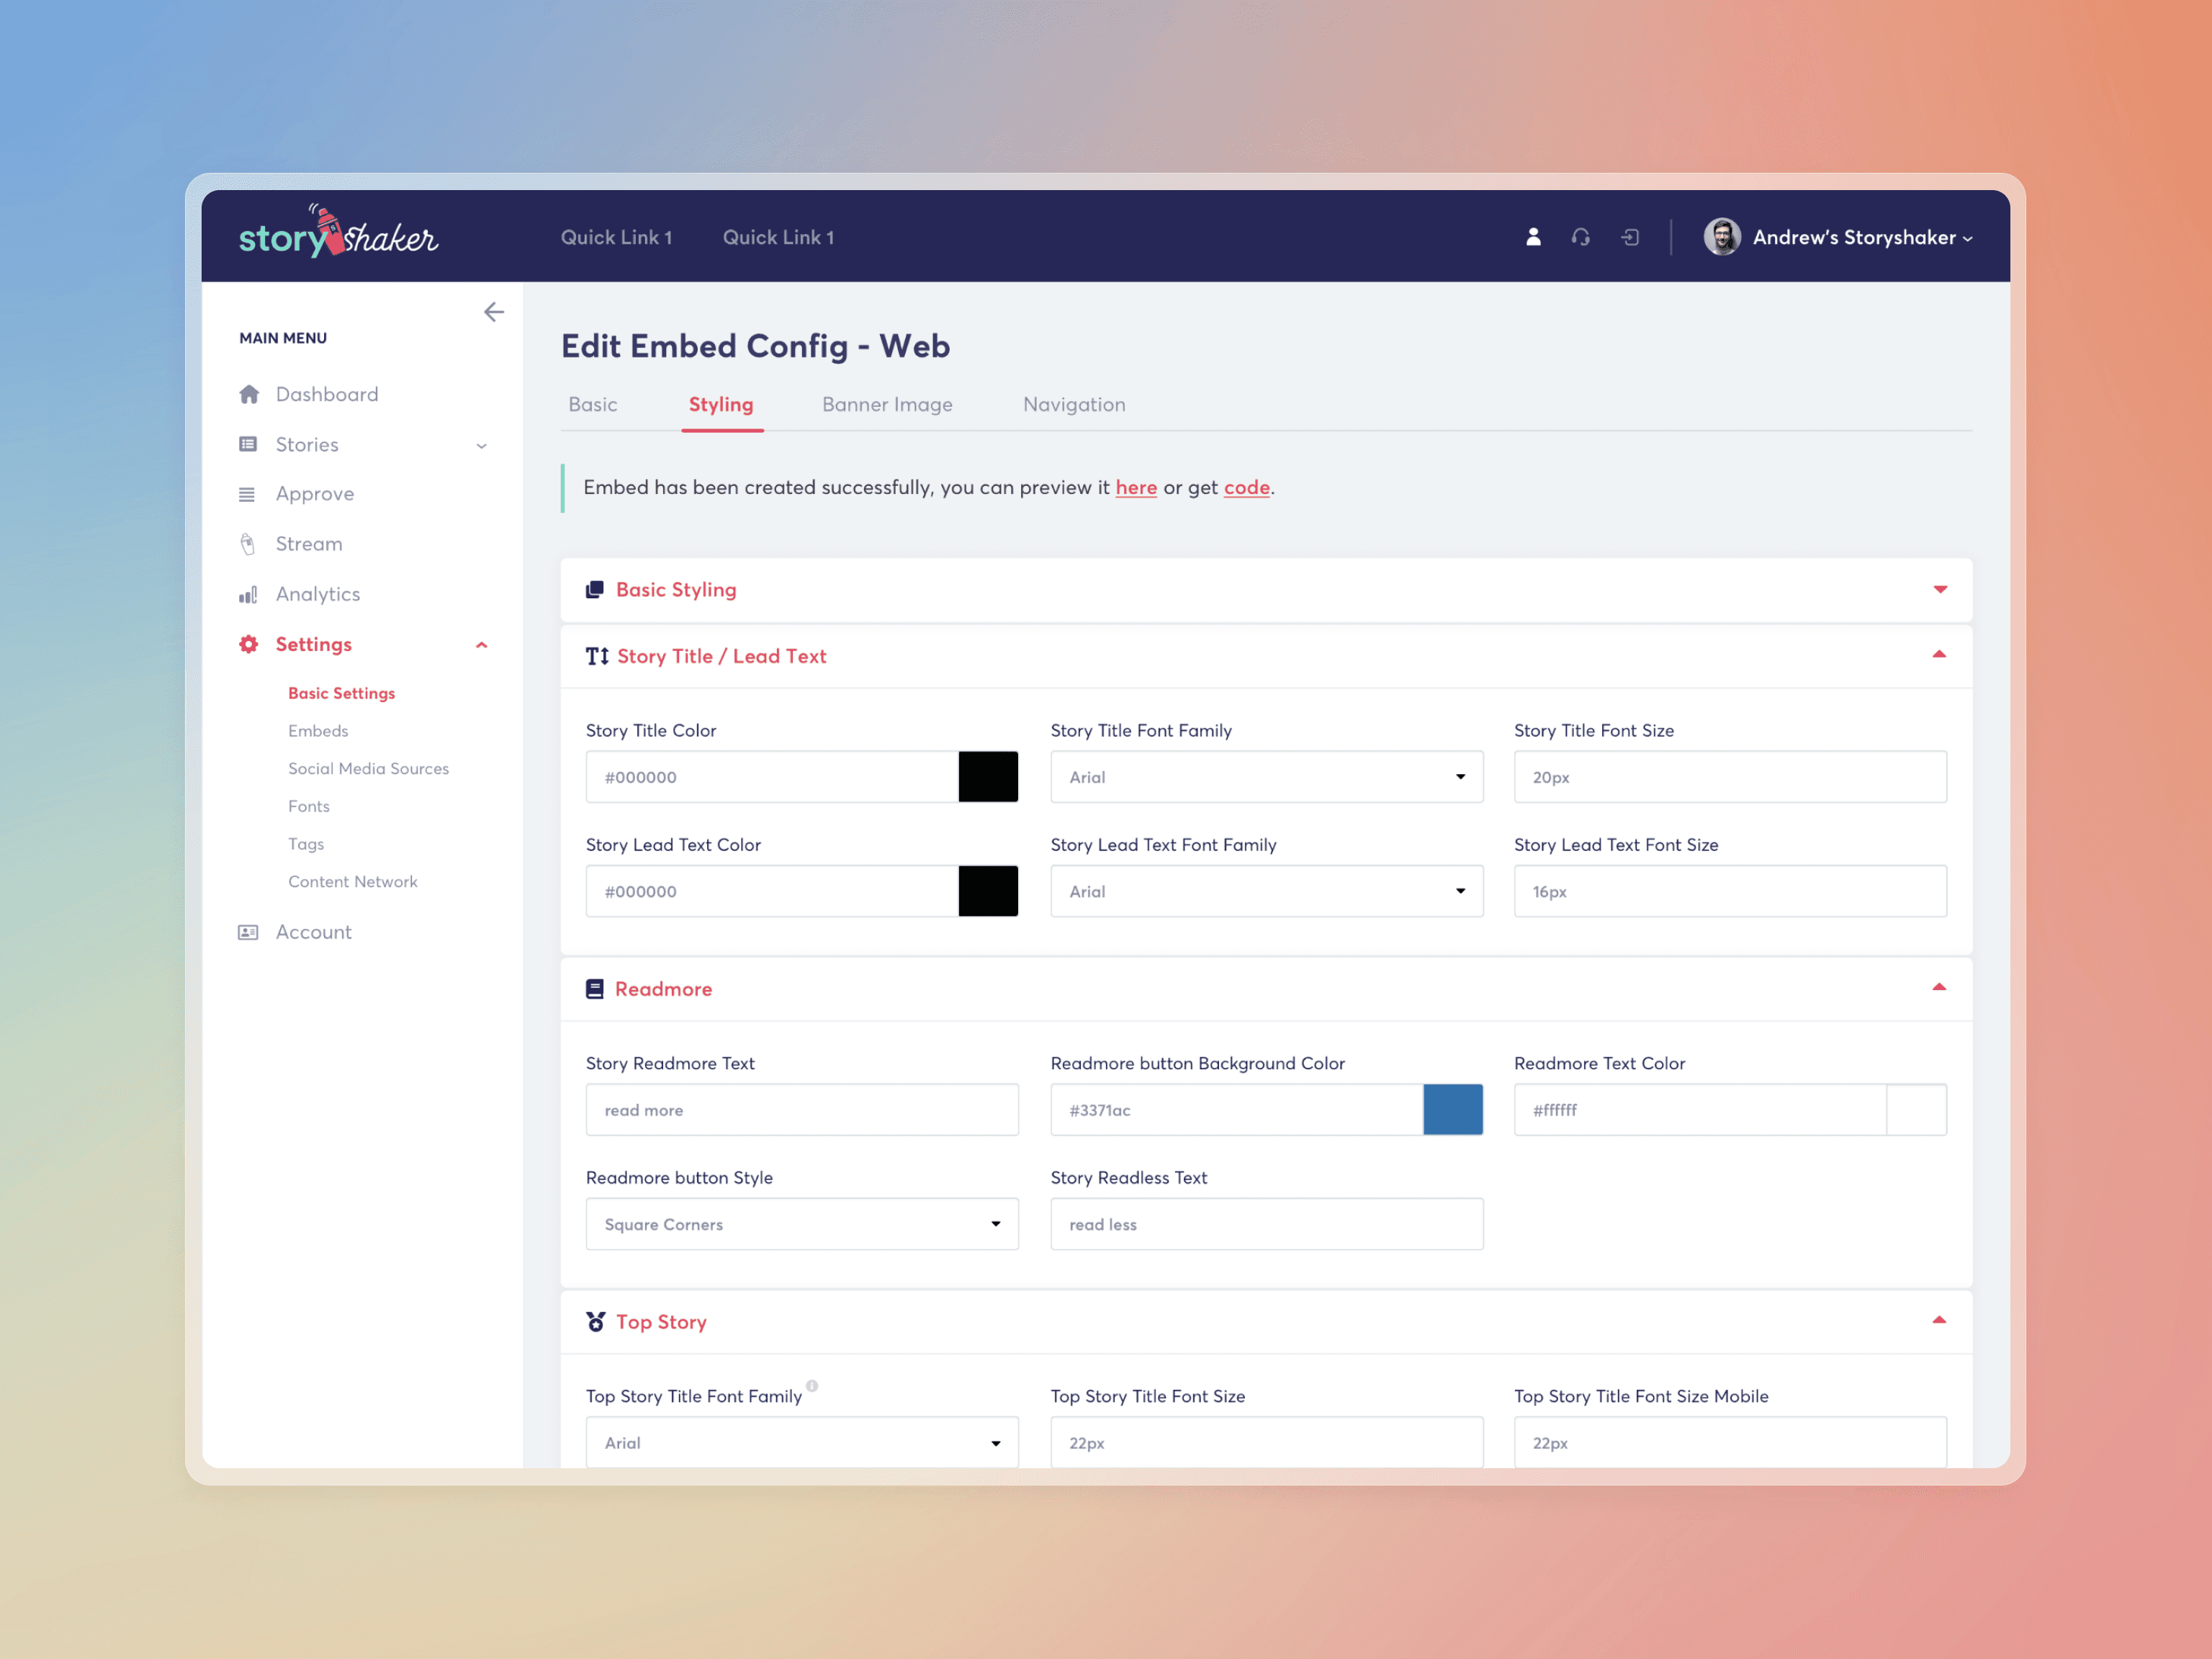Image resolution: width=2212 pixels, height=1659 pixels.
Task: Click the 'code' link in notice
Action: 1246,488
